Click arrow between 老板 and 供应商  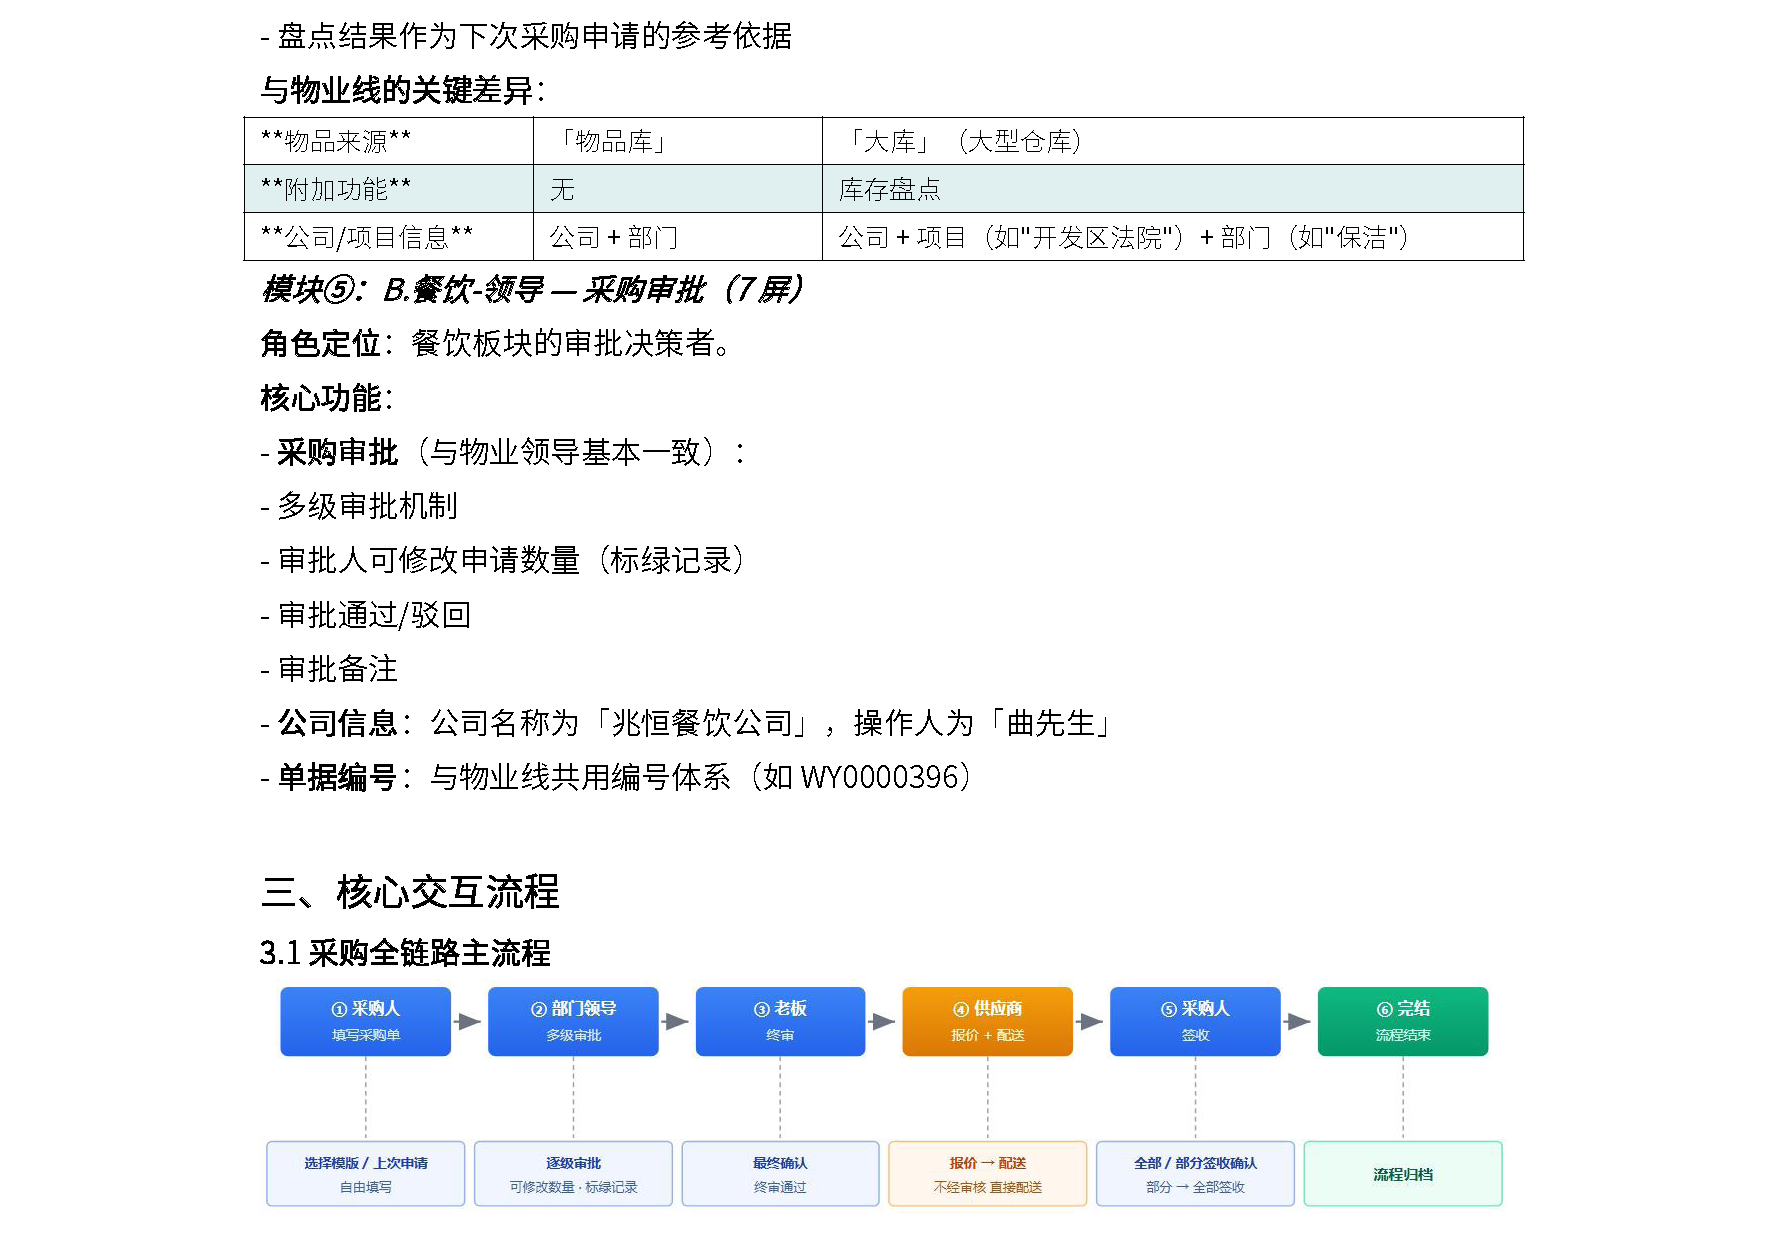coord(883,1022)
